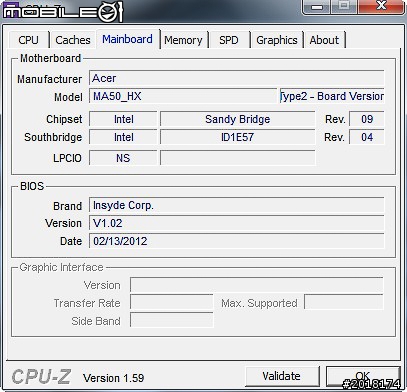Click the Chipset label
407x392 pixels.
pyautogui.click(x=64, y=119)
